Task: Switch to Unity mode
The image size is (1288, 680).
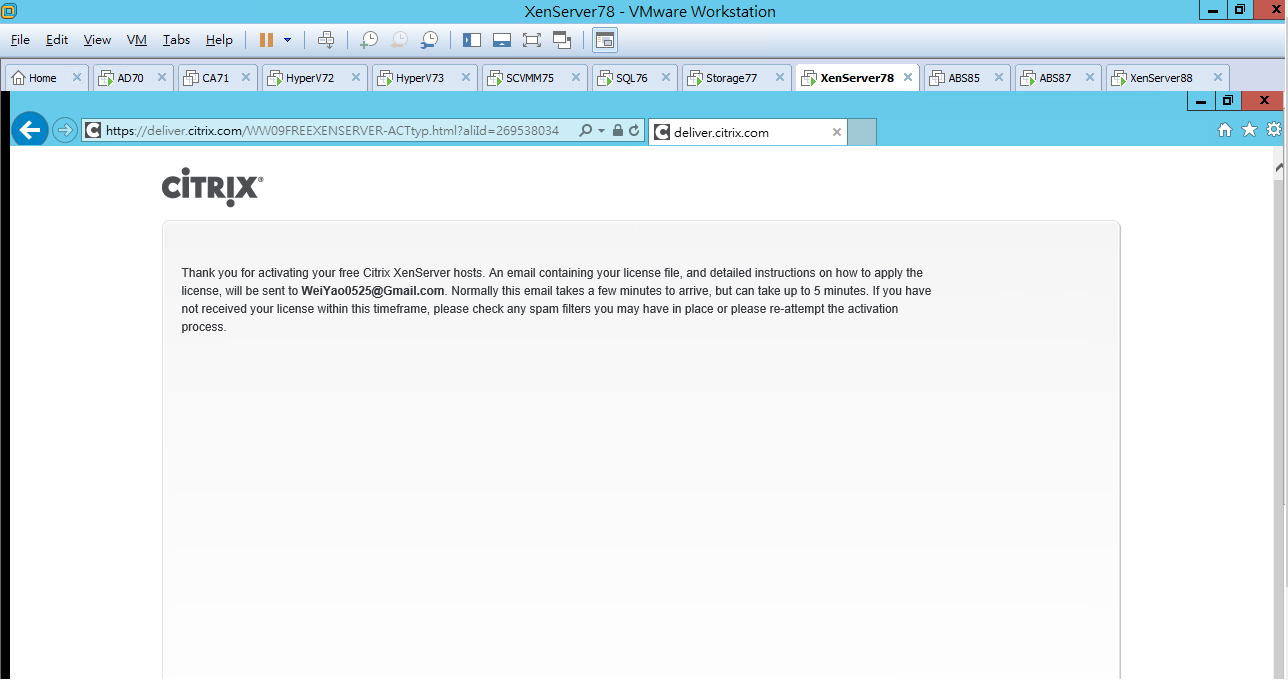Action: click(x=562, y=40)
